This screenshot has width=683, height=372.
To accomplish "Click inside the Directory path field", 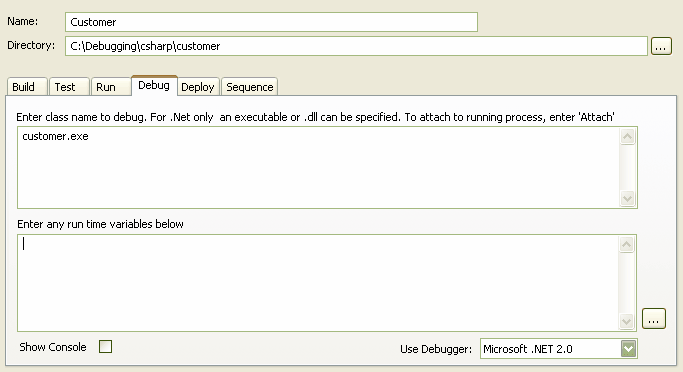I will (x=356, y=46).
